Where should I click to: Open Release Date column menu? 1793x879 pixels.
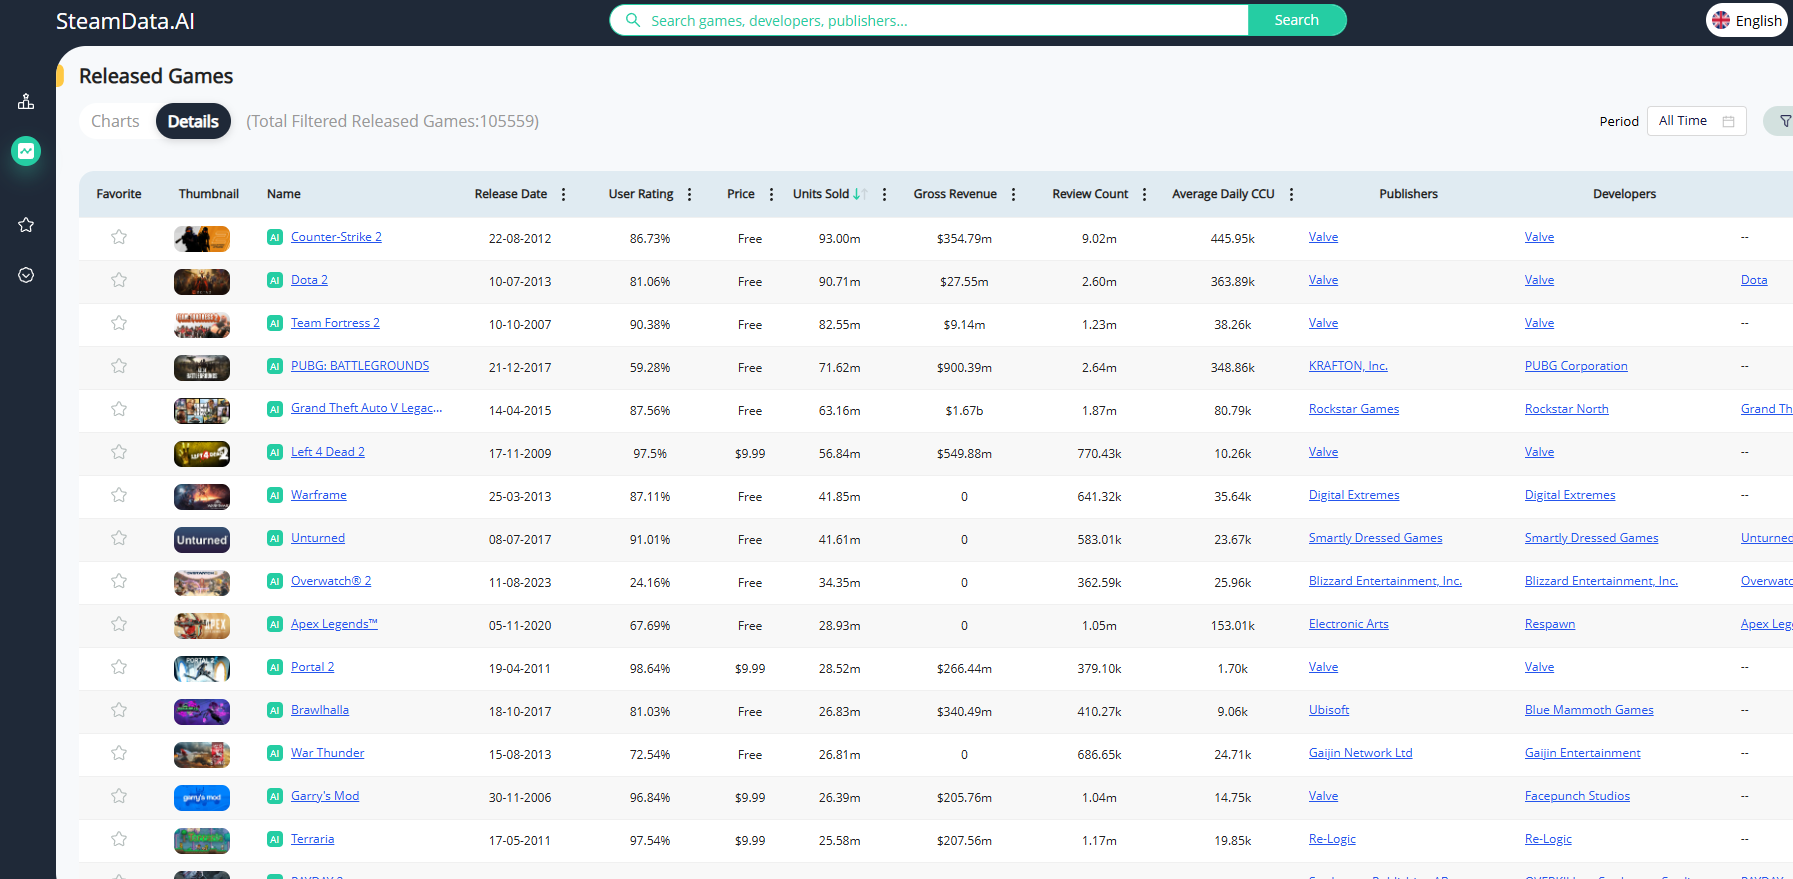[563, 194]
